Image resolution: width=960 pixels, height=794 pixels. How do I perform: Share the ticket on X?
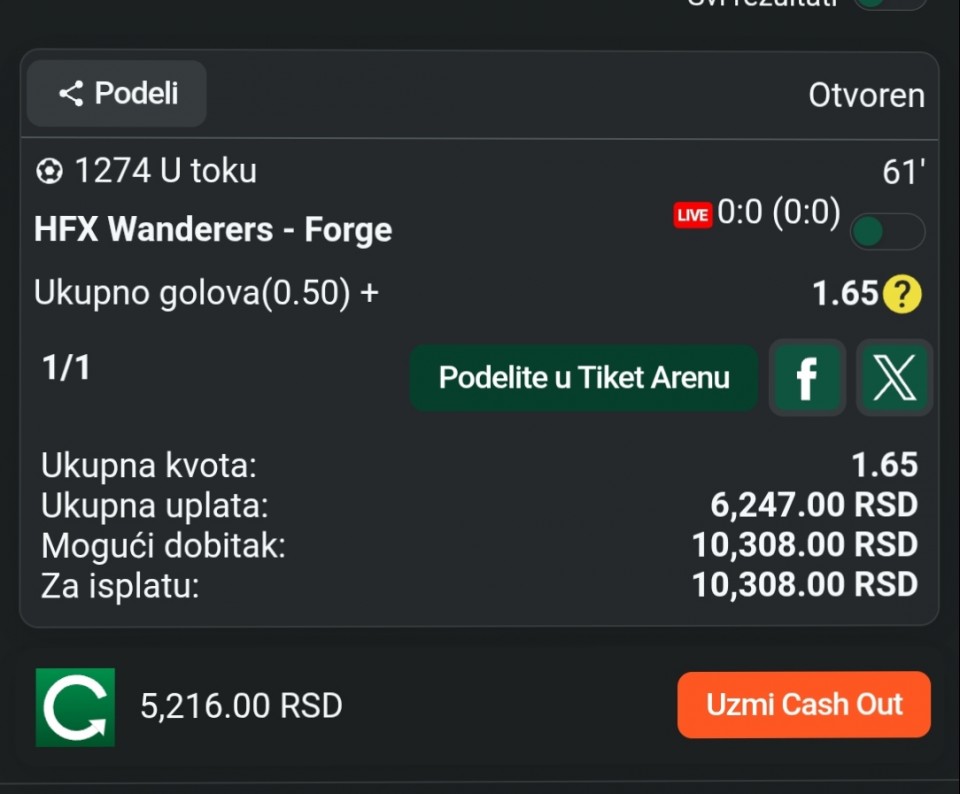point(894,378)
